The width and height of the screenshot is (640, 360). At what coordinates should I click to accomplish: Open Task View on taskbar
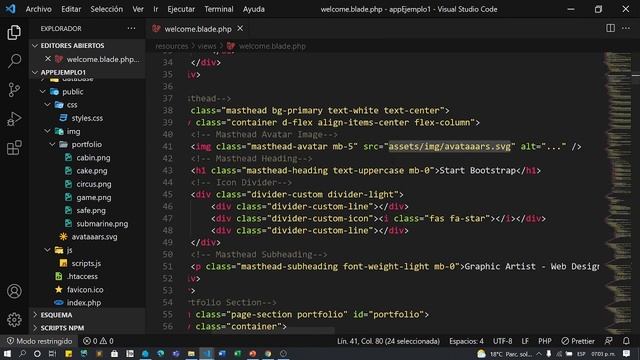(x=52, y=353)
